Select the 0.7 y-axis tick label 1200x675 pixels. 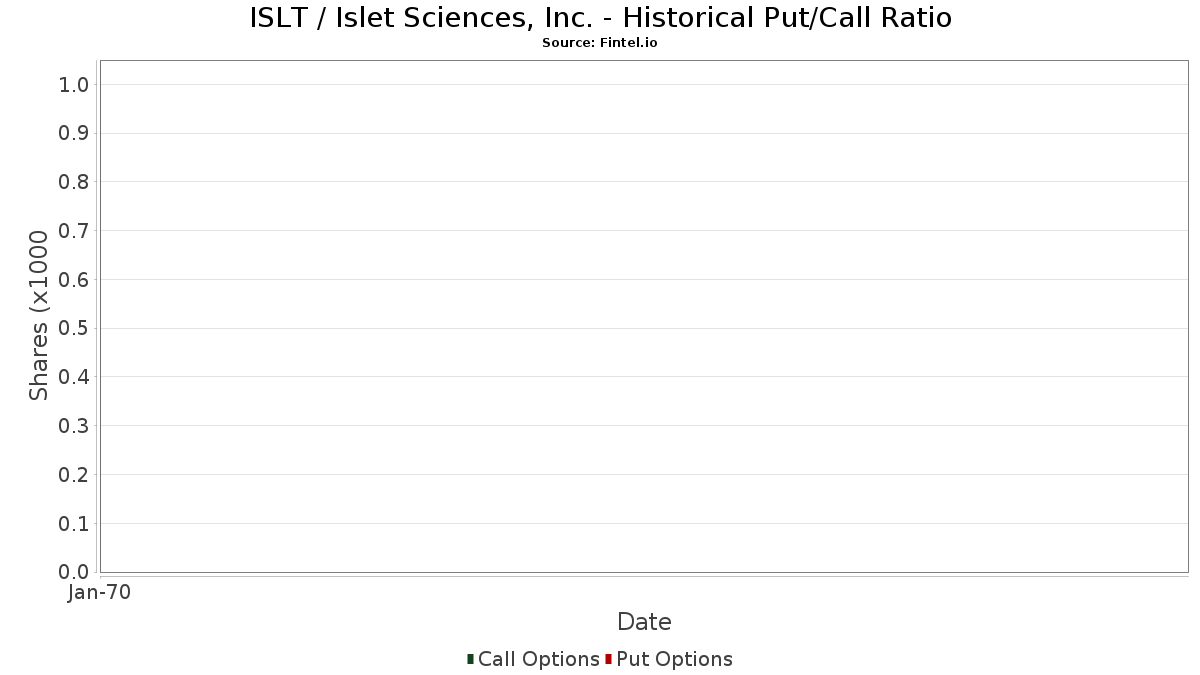(x=75, y=231)
